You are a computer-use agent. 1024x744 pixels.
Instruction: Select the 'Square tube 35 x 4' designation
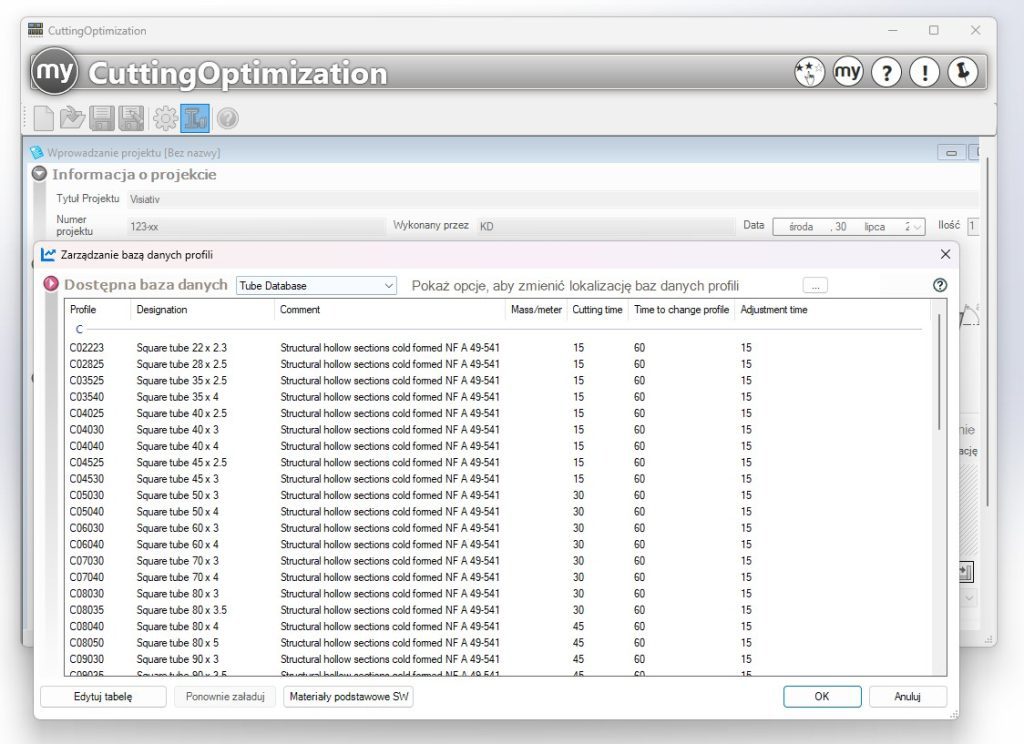pyautogui.click(x=178, y=396)
